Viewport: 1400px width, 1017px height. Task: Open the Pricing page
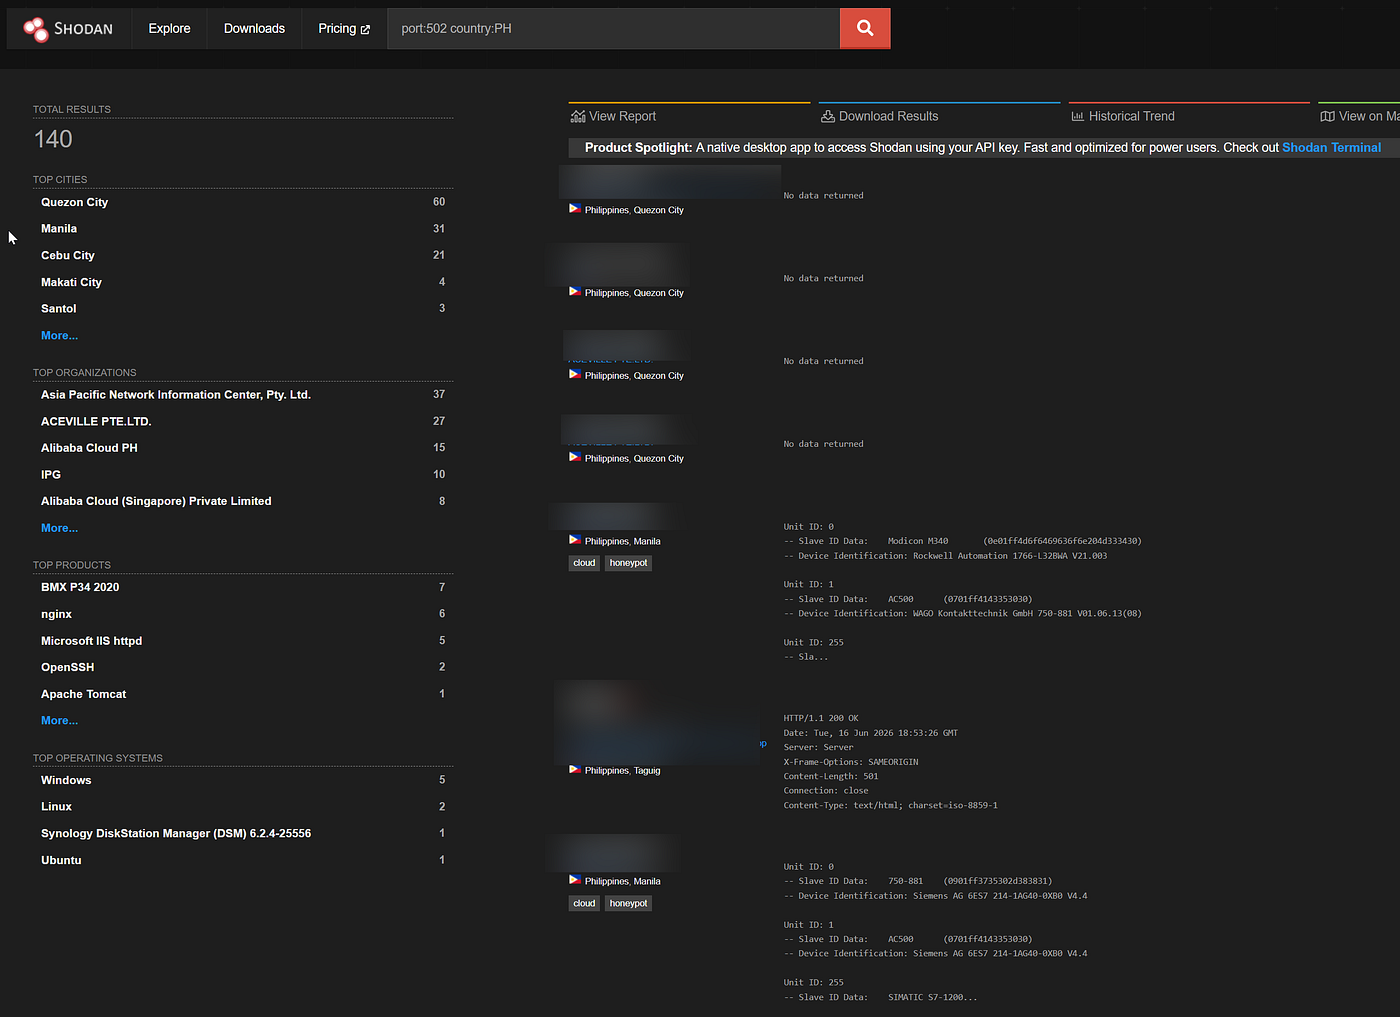pos(344,28)
